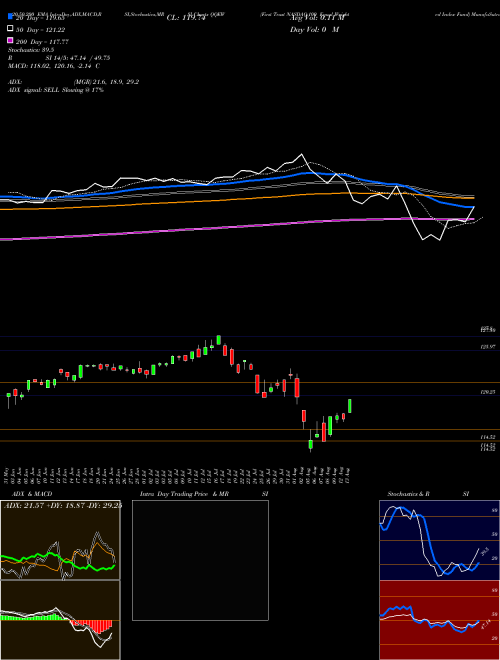Click the blue Stochastics chart panel

point(439,540)
